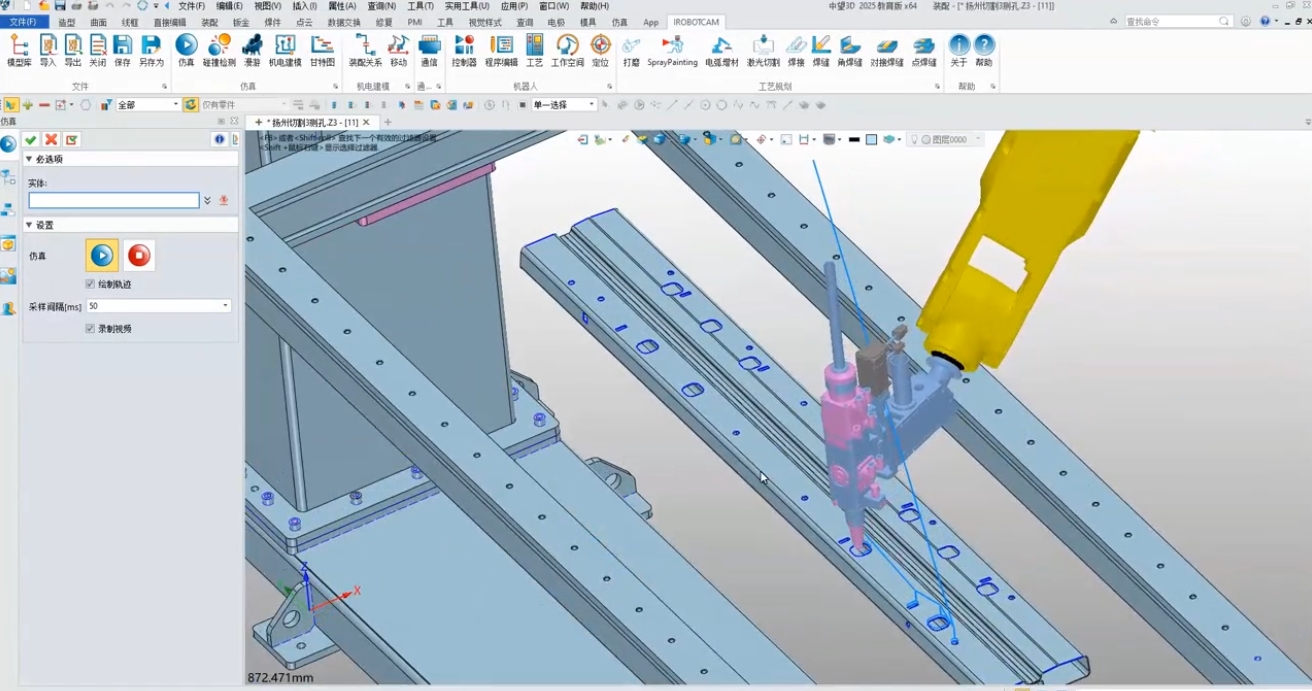Select the 电弧增材 arc additive tool
The height and width of the screenshot is (691, 1312).
(721, 50)
